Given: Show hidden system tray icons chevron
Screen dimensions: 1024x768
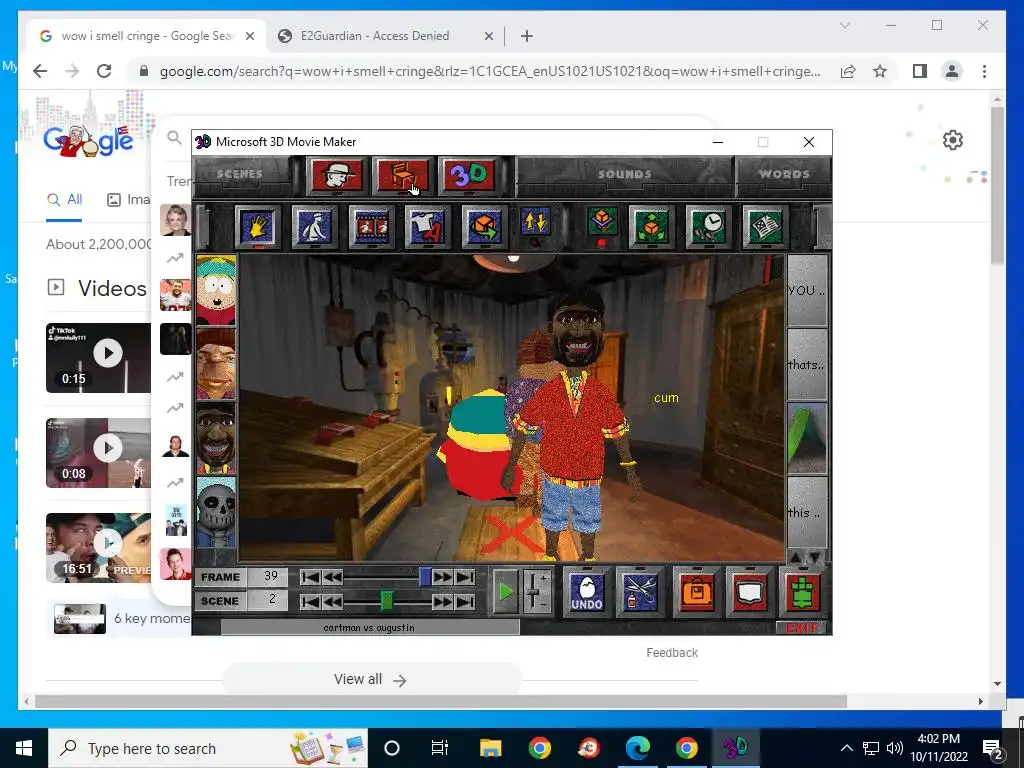Looking at the screenshot, I should click(846, 748).
